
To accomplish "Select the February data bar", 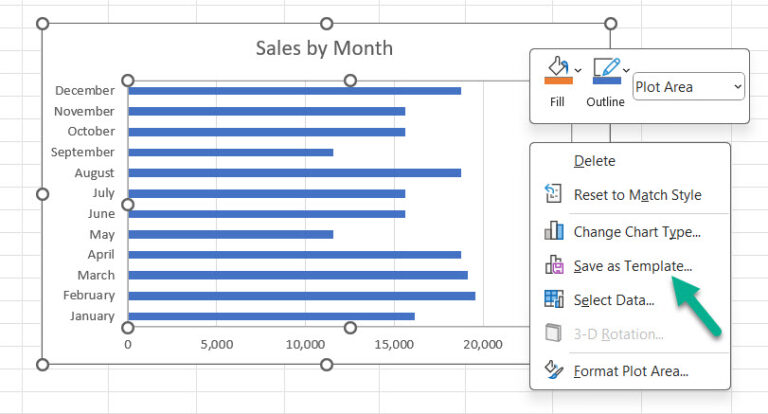I will tap(302, 296).
